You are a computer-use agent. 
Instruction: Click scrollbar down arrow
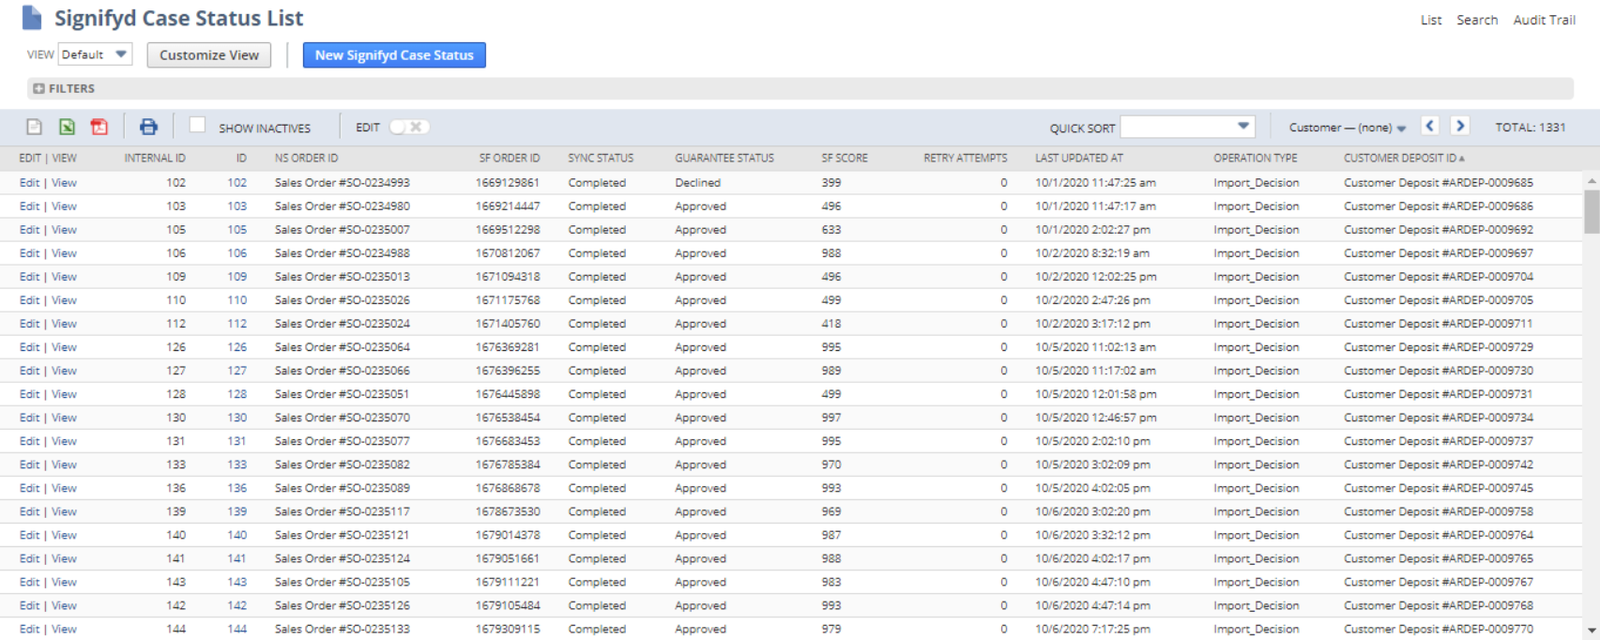coord(1591,631)
